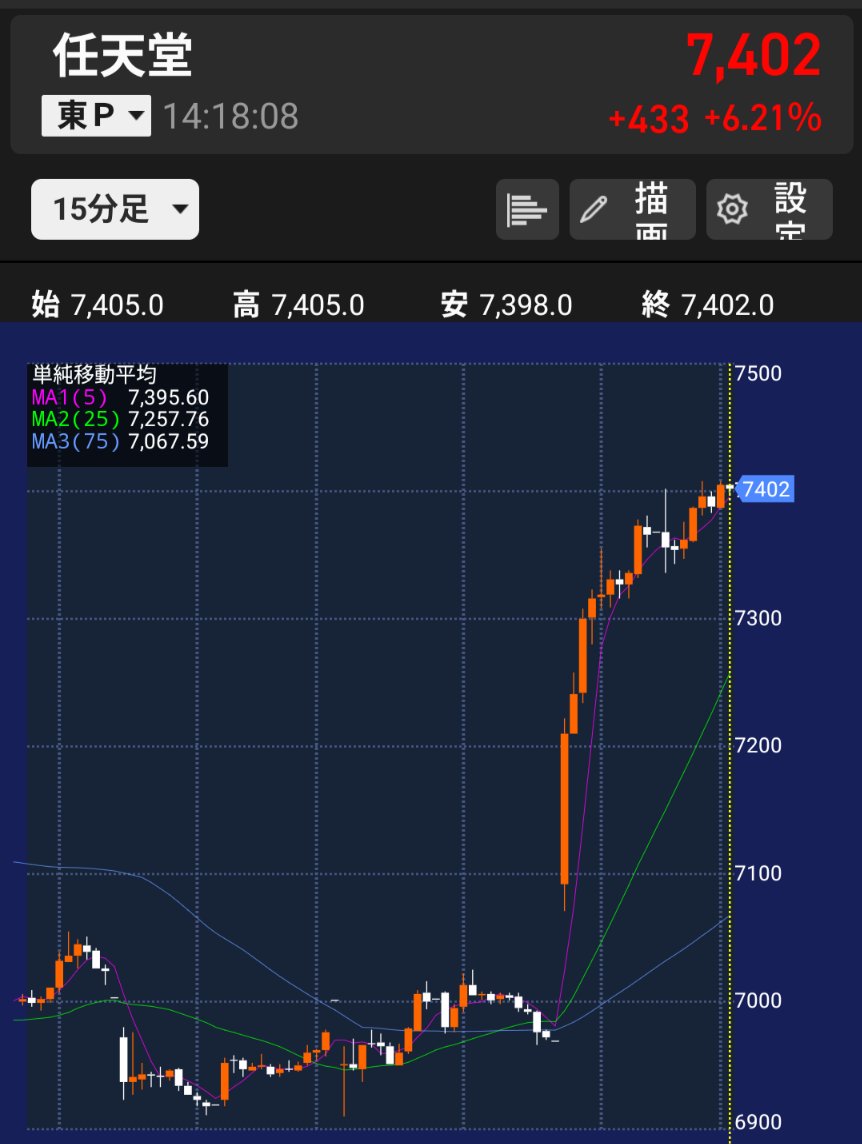Image resolution: width=862 pixels, height=1144 pixels.
Task: Click the 7200 axis price label
Action: 758,746
